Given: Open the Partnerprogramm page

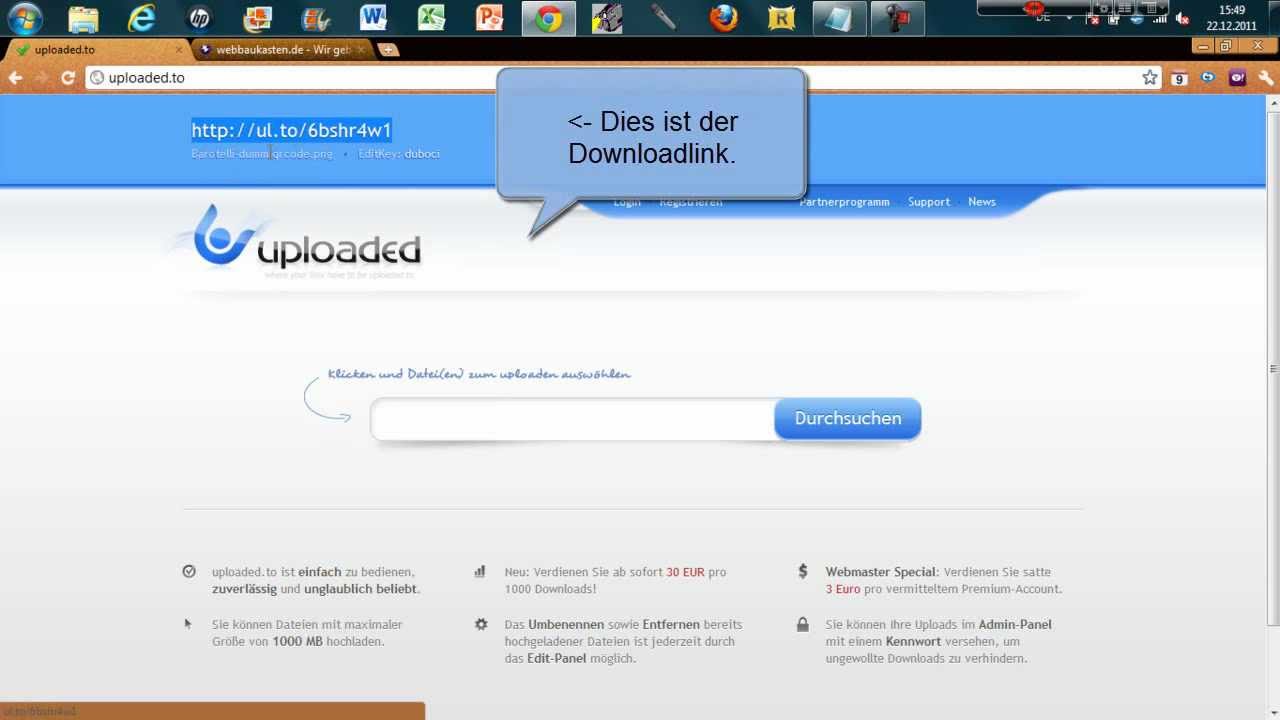Looking at the screenshot, I should click(844, 202).
